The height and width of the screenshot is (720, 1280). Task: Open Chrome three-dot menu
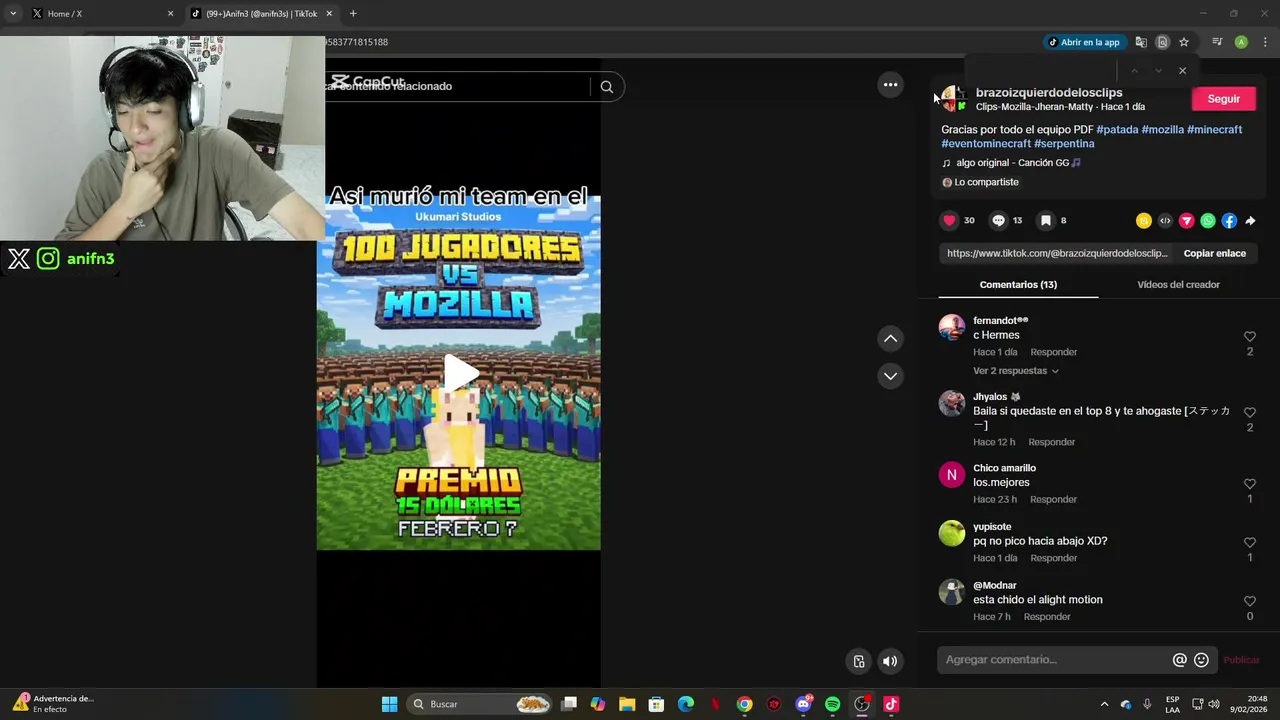[1265, 42]
